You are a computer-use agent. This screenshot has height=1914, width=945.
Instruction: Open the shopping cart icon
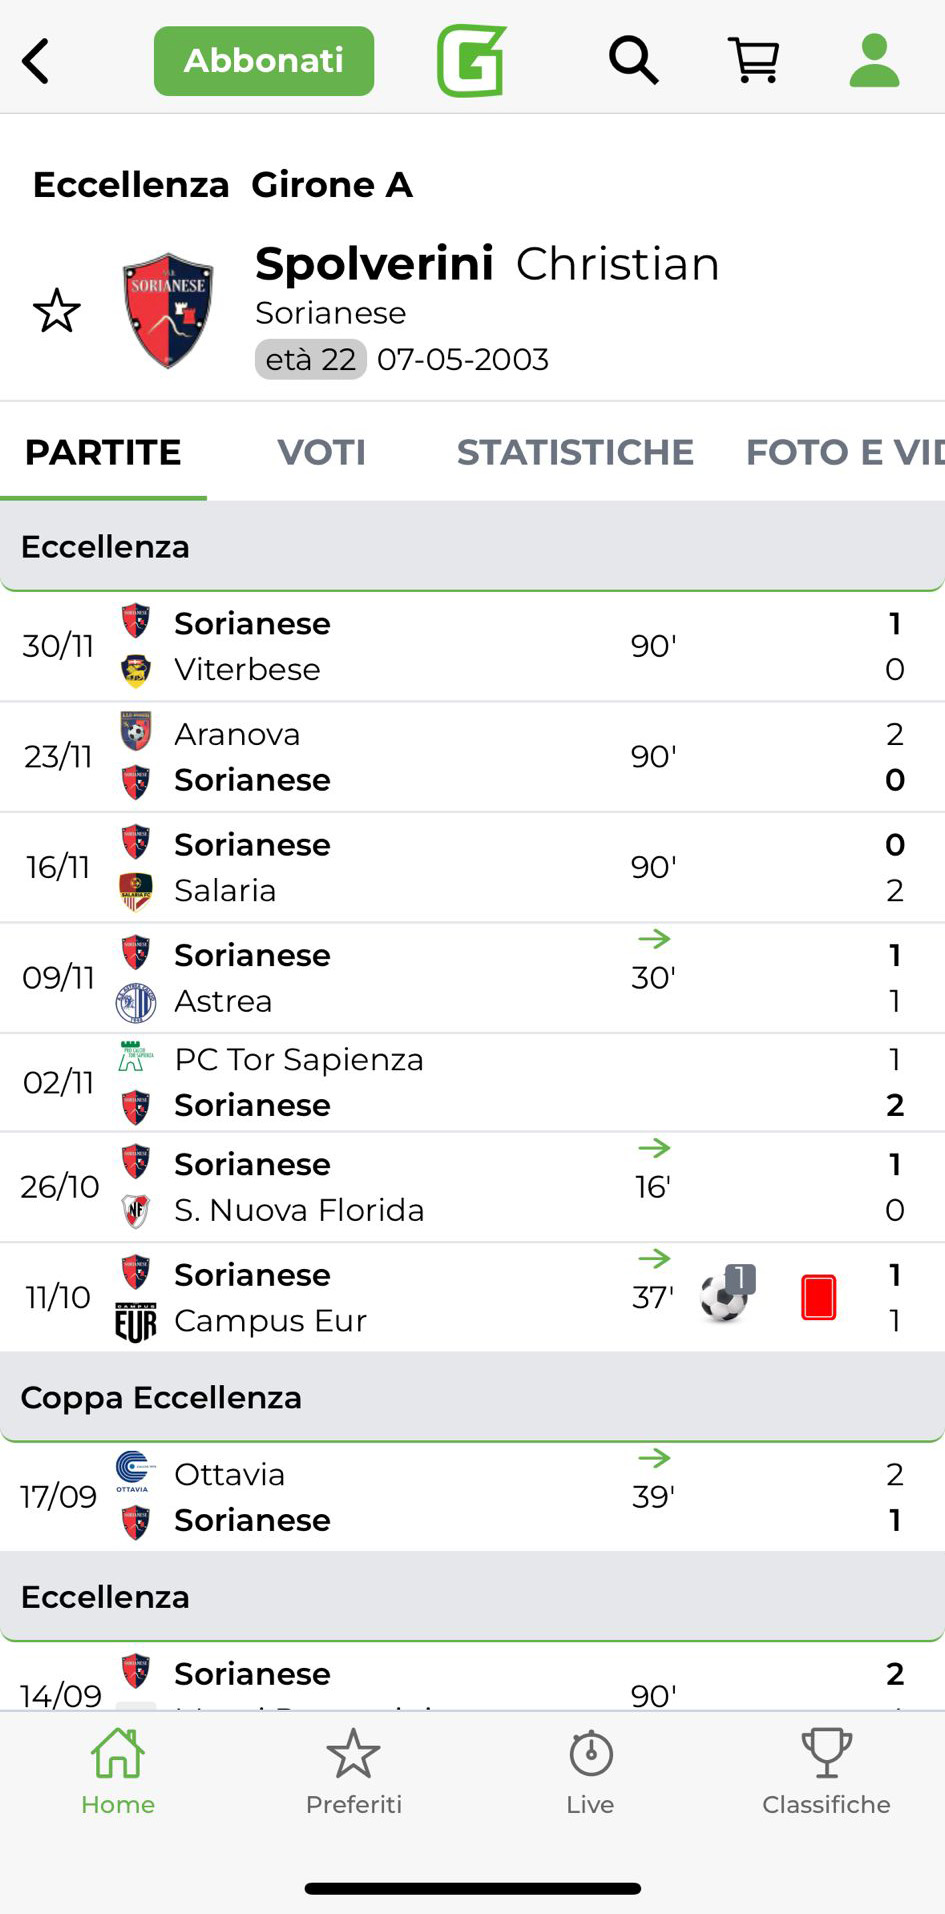coord(753,61)
